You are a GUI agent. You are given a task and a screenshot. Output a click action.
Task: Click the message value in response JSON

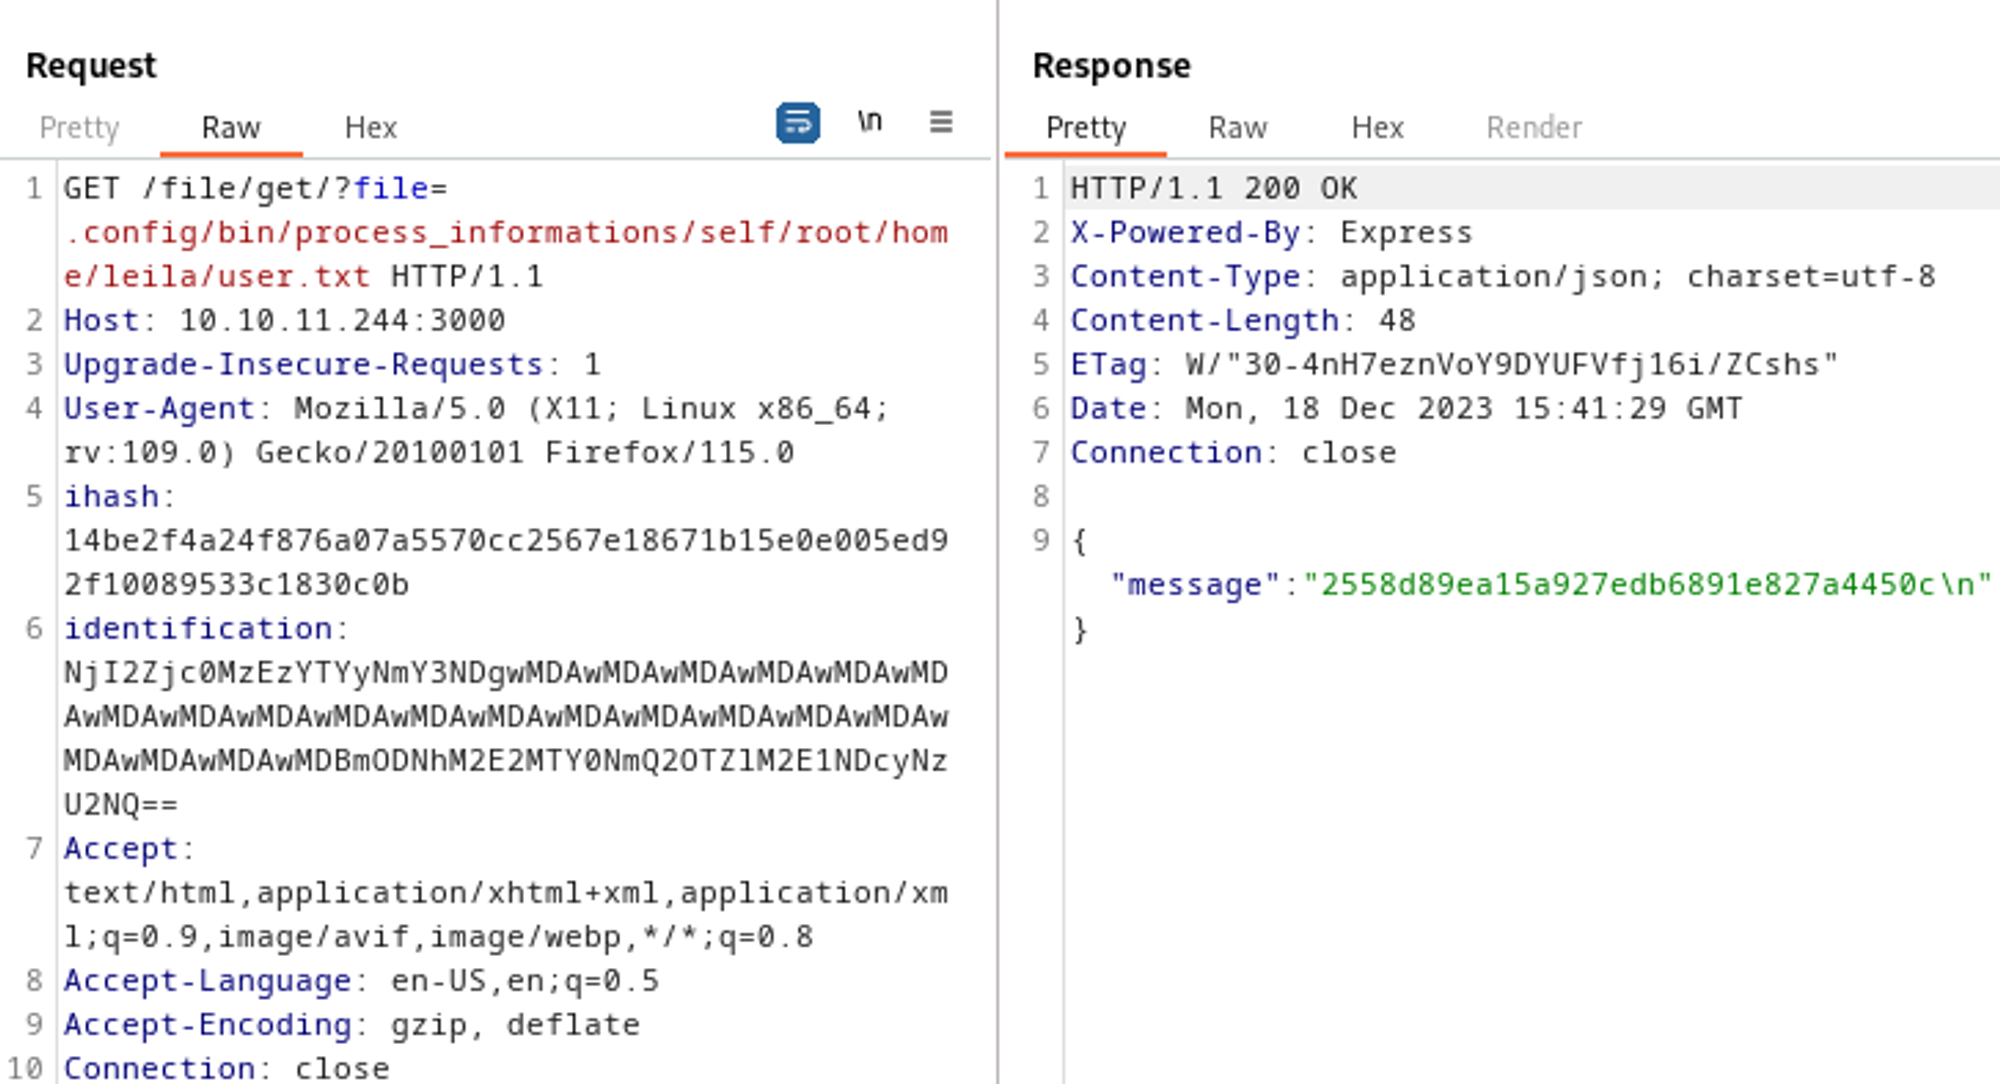click(1645, 585)
